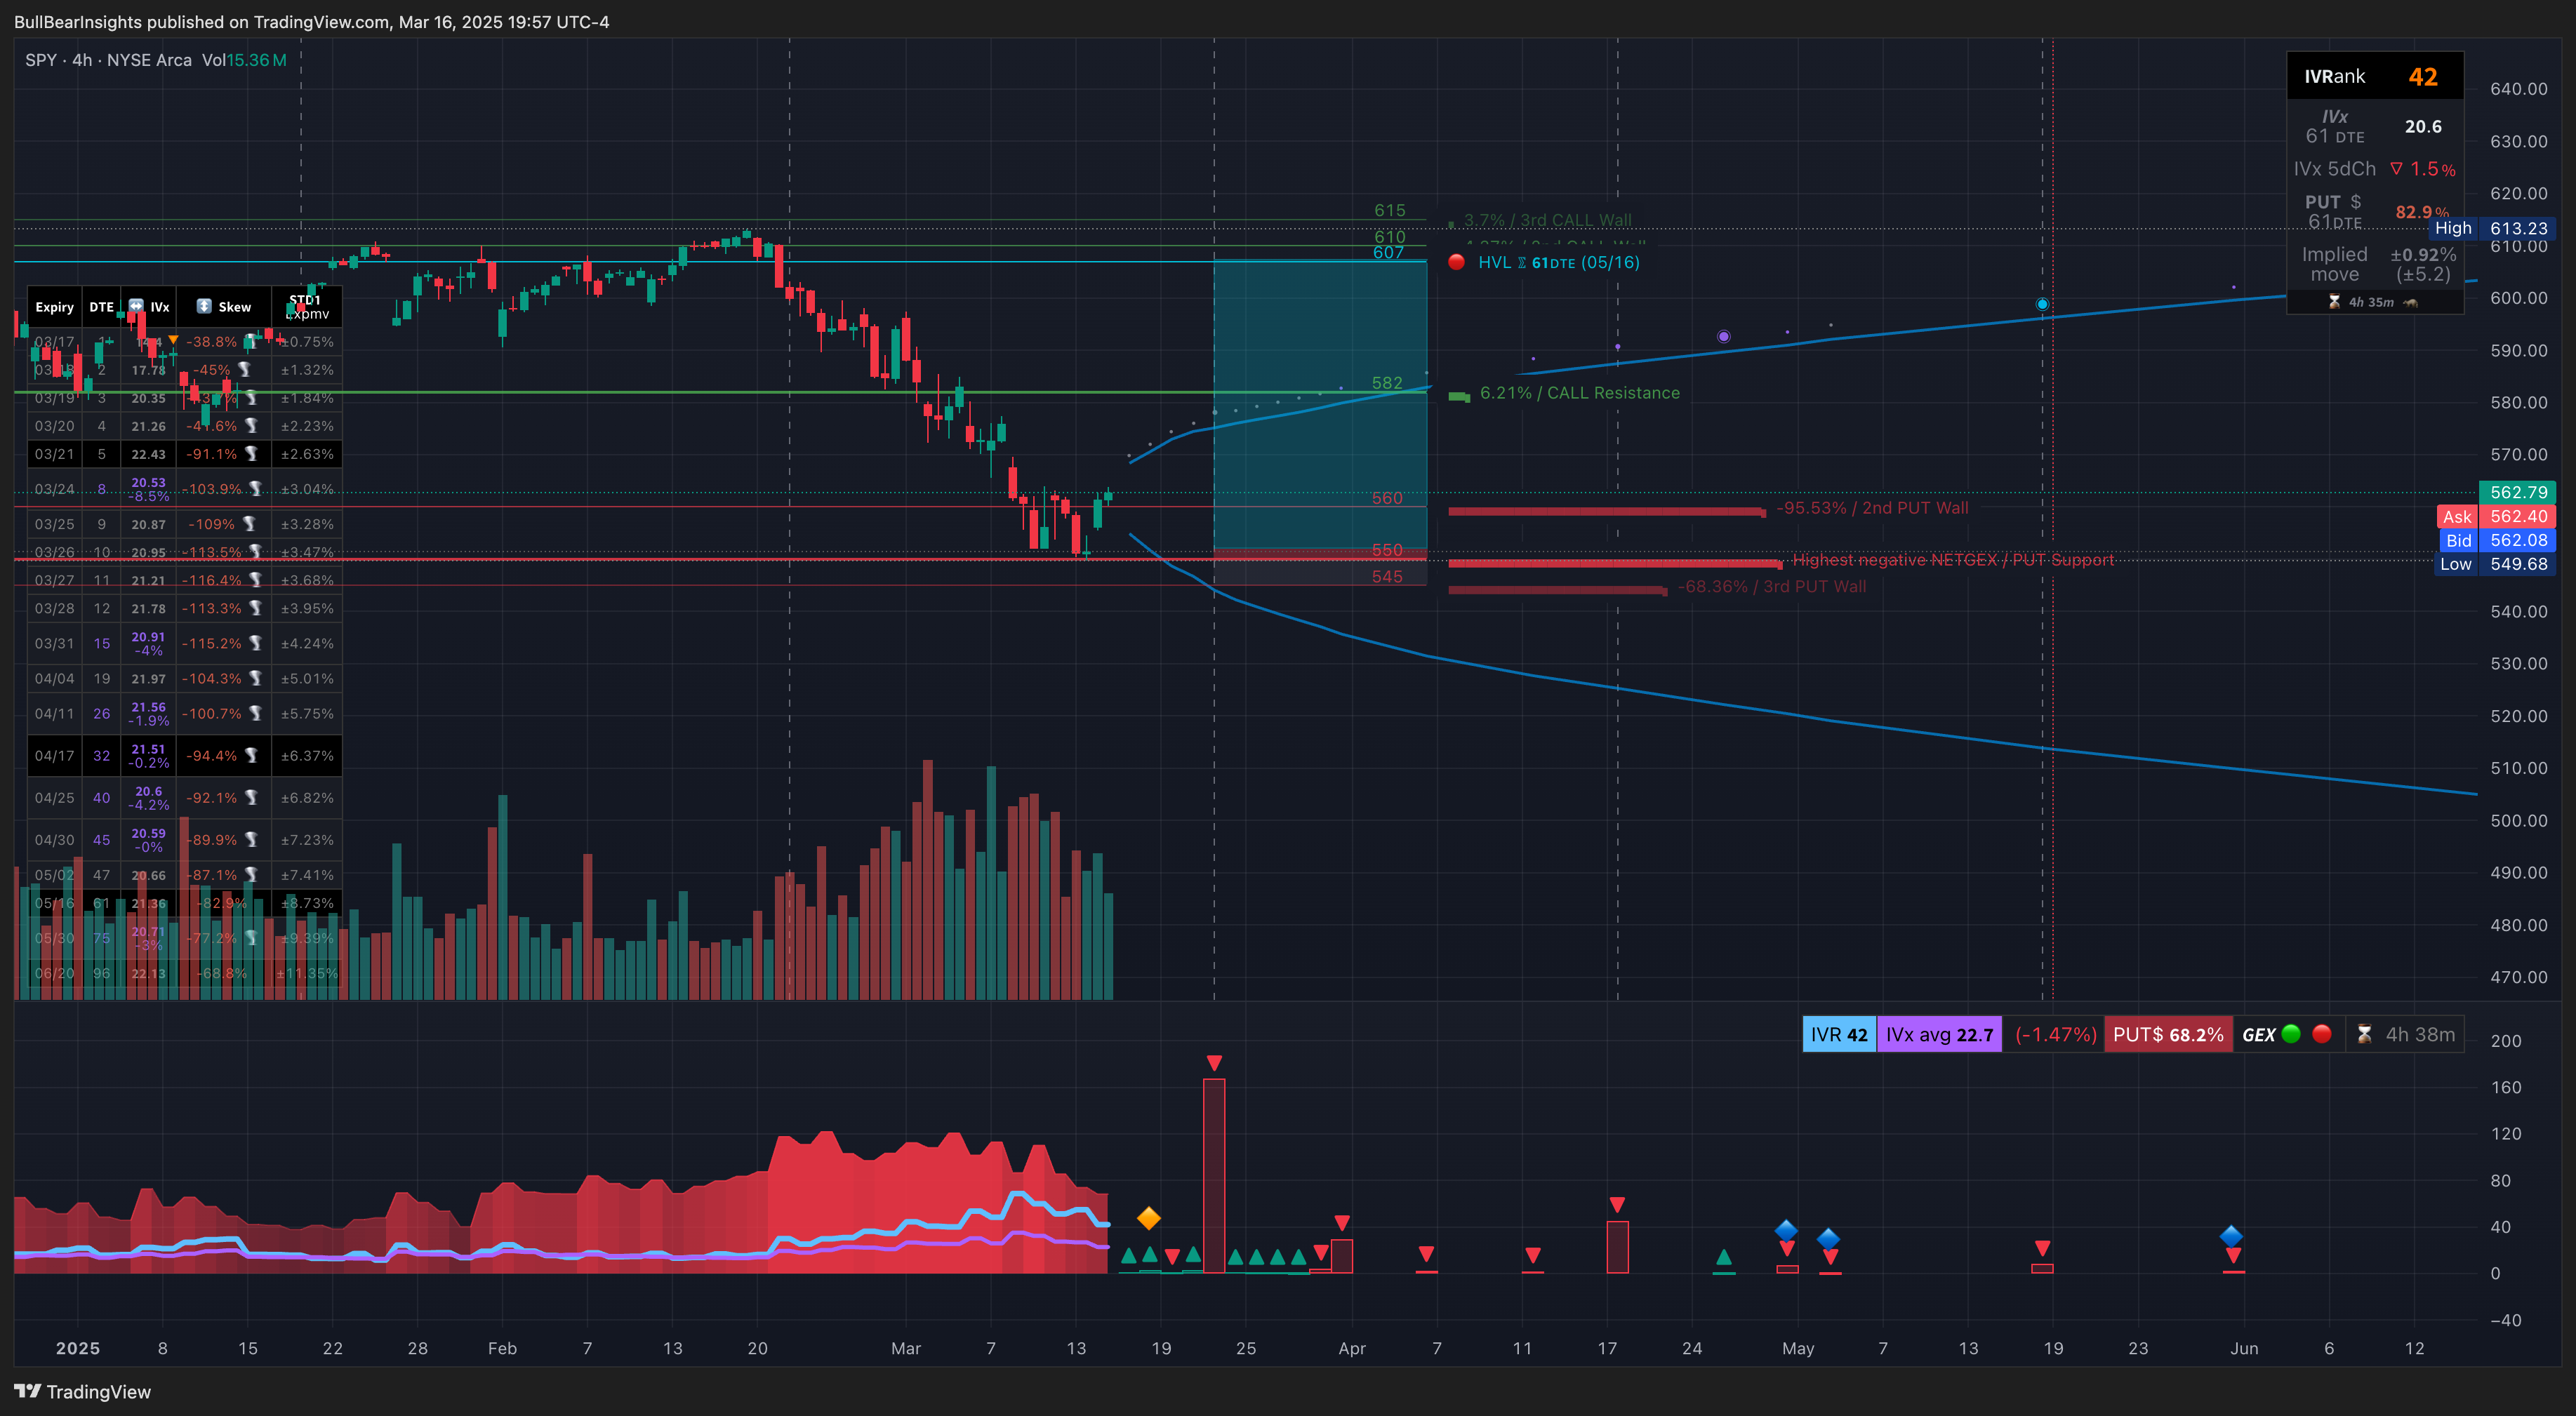The width and height of the screenshot is (2576, 1416).
Task: Click the 'Vol 15.36 M' volume legend
Action: click(x=244, y=60)
